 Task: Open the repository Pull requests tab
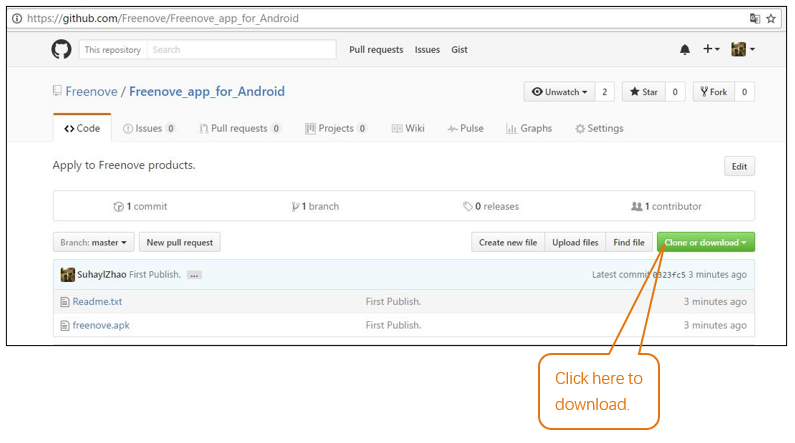[x=240, y=128]
